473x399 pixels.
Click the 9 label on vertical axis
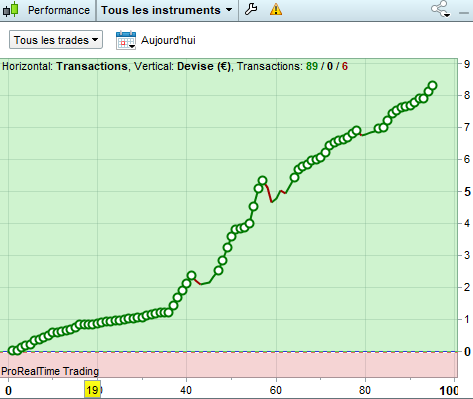pos(467,64)
